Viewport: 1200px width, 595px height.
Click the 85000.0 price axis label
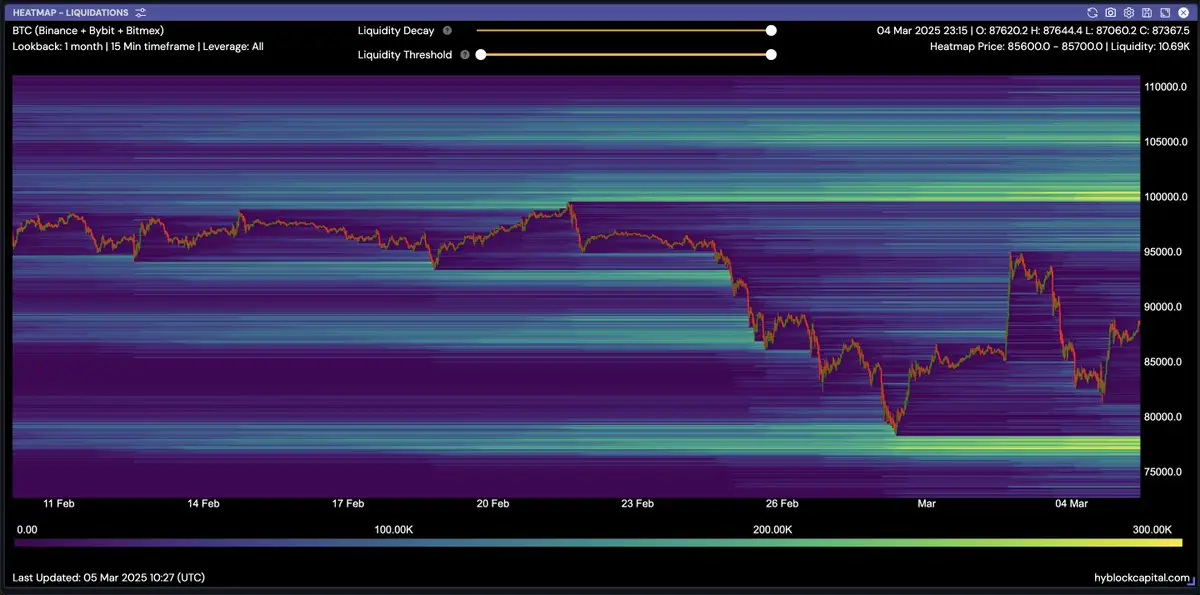(1163, 362)
